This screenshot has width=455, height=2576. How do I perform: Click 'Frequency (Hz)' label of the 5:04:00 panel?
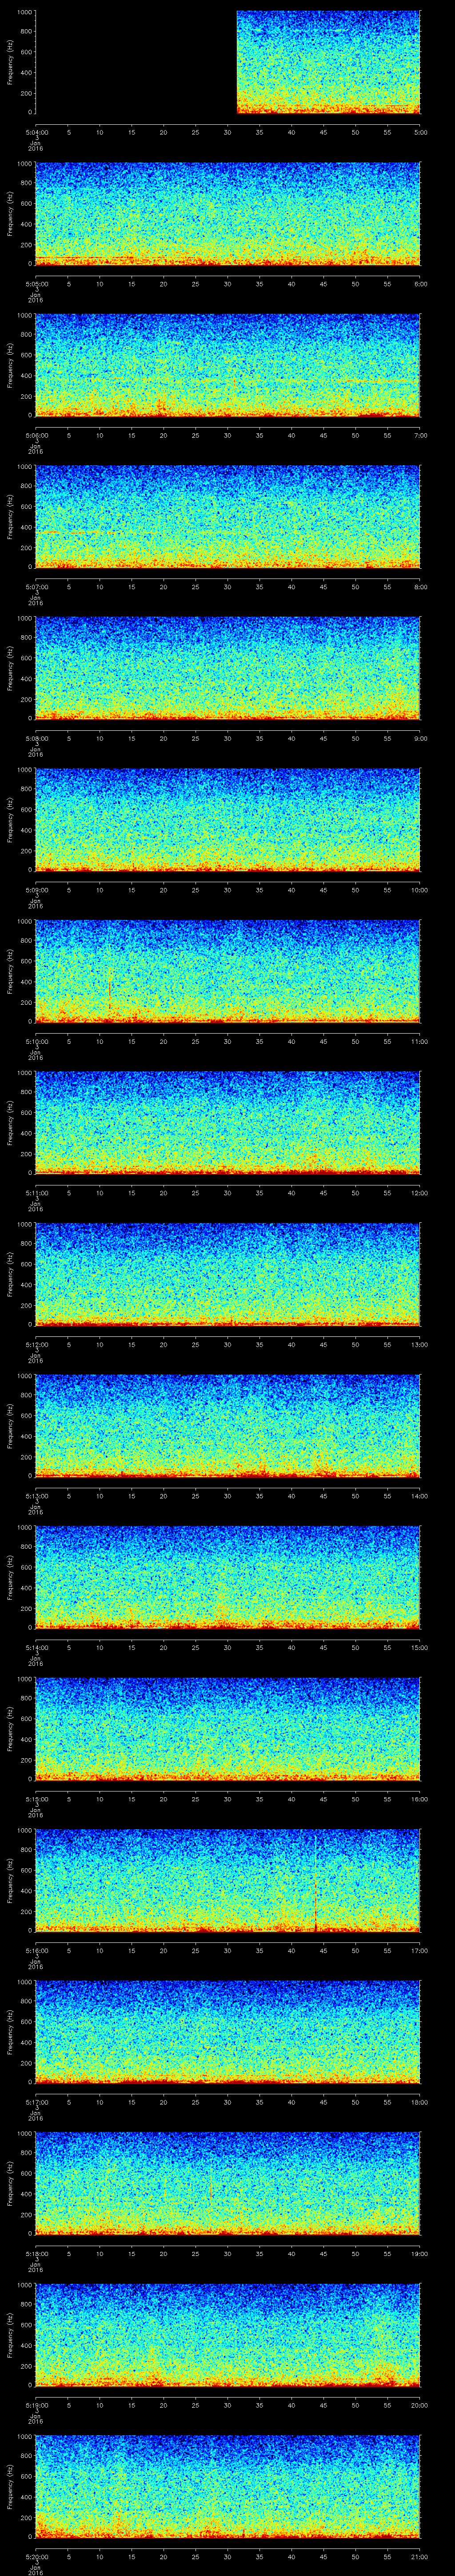10,62
